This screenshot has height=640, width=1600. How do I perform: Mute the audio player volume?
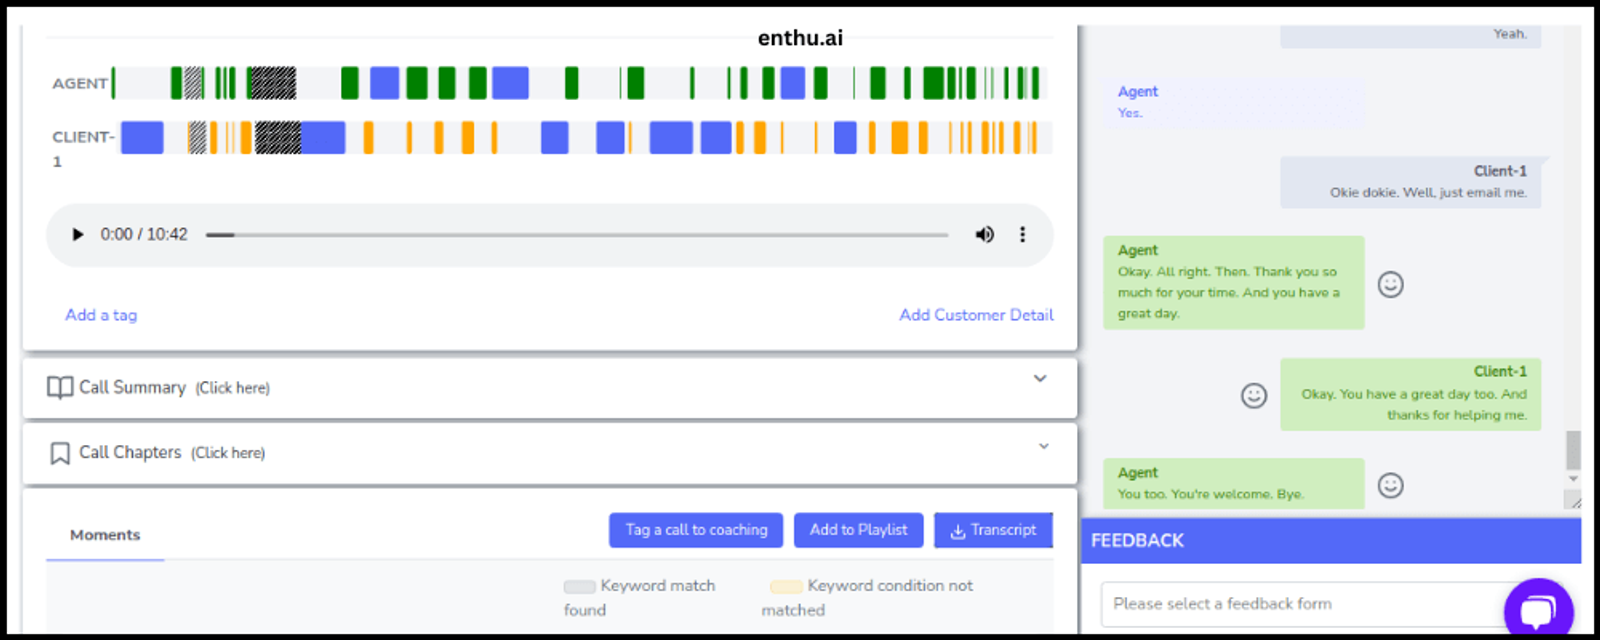tap(985, 235)
